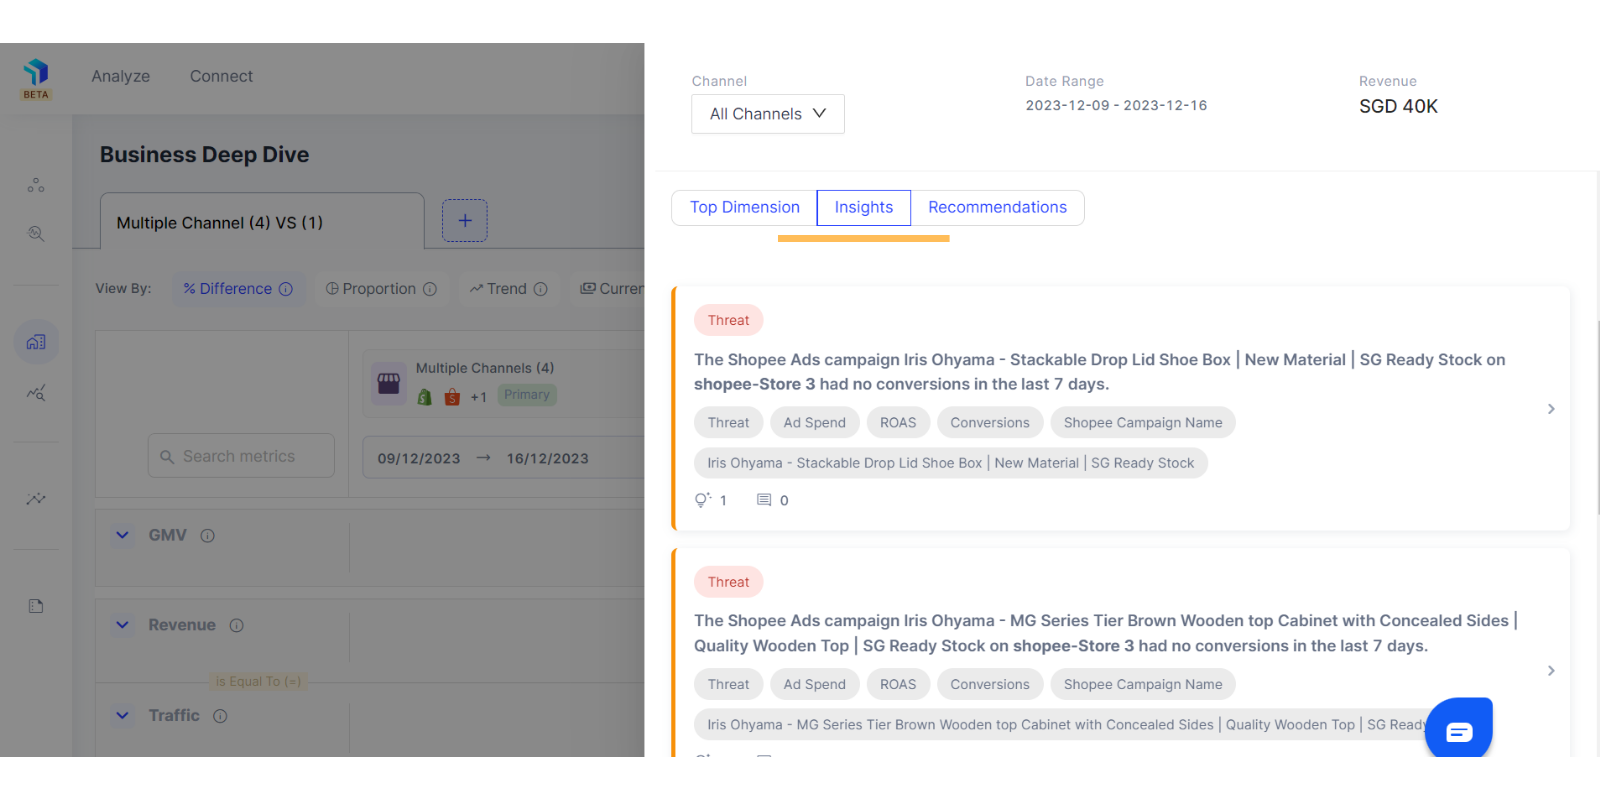Click the +1 extra channels indicator
Screen dimensions: 1600x800
point(479,397)
